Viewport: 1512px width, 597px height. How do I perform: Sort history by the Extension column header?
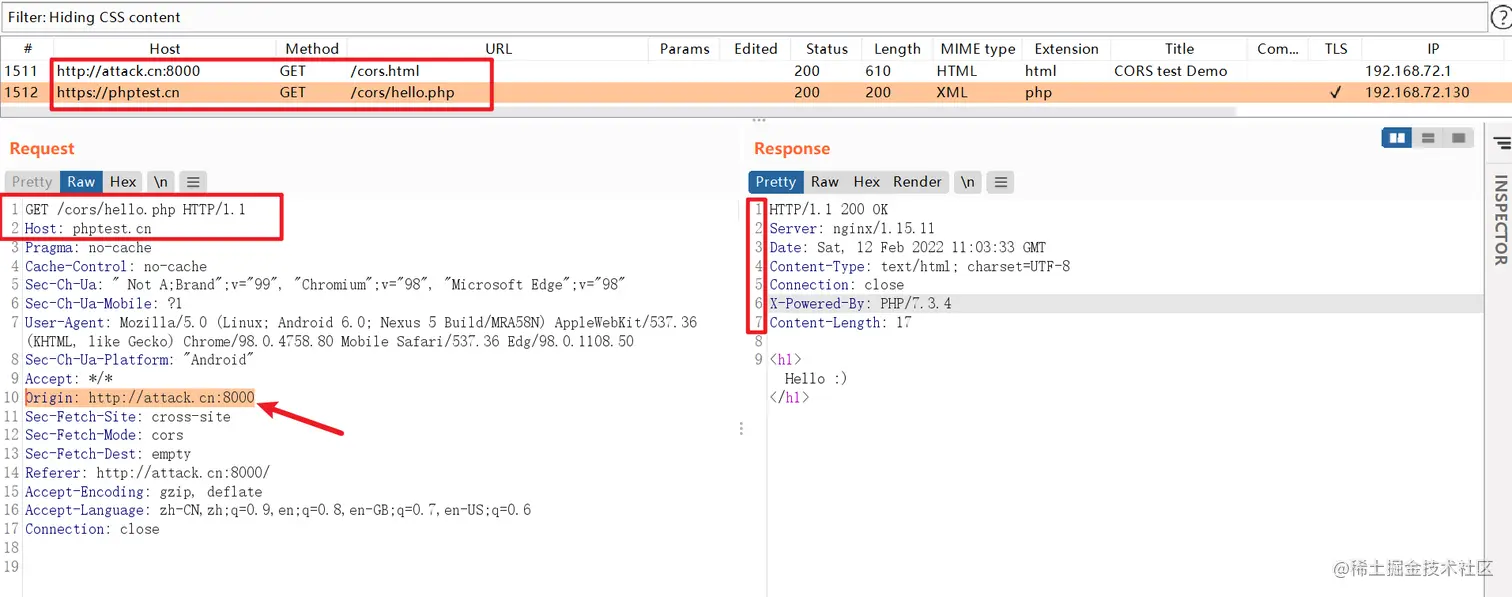tap(1066, 48)
